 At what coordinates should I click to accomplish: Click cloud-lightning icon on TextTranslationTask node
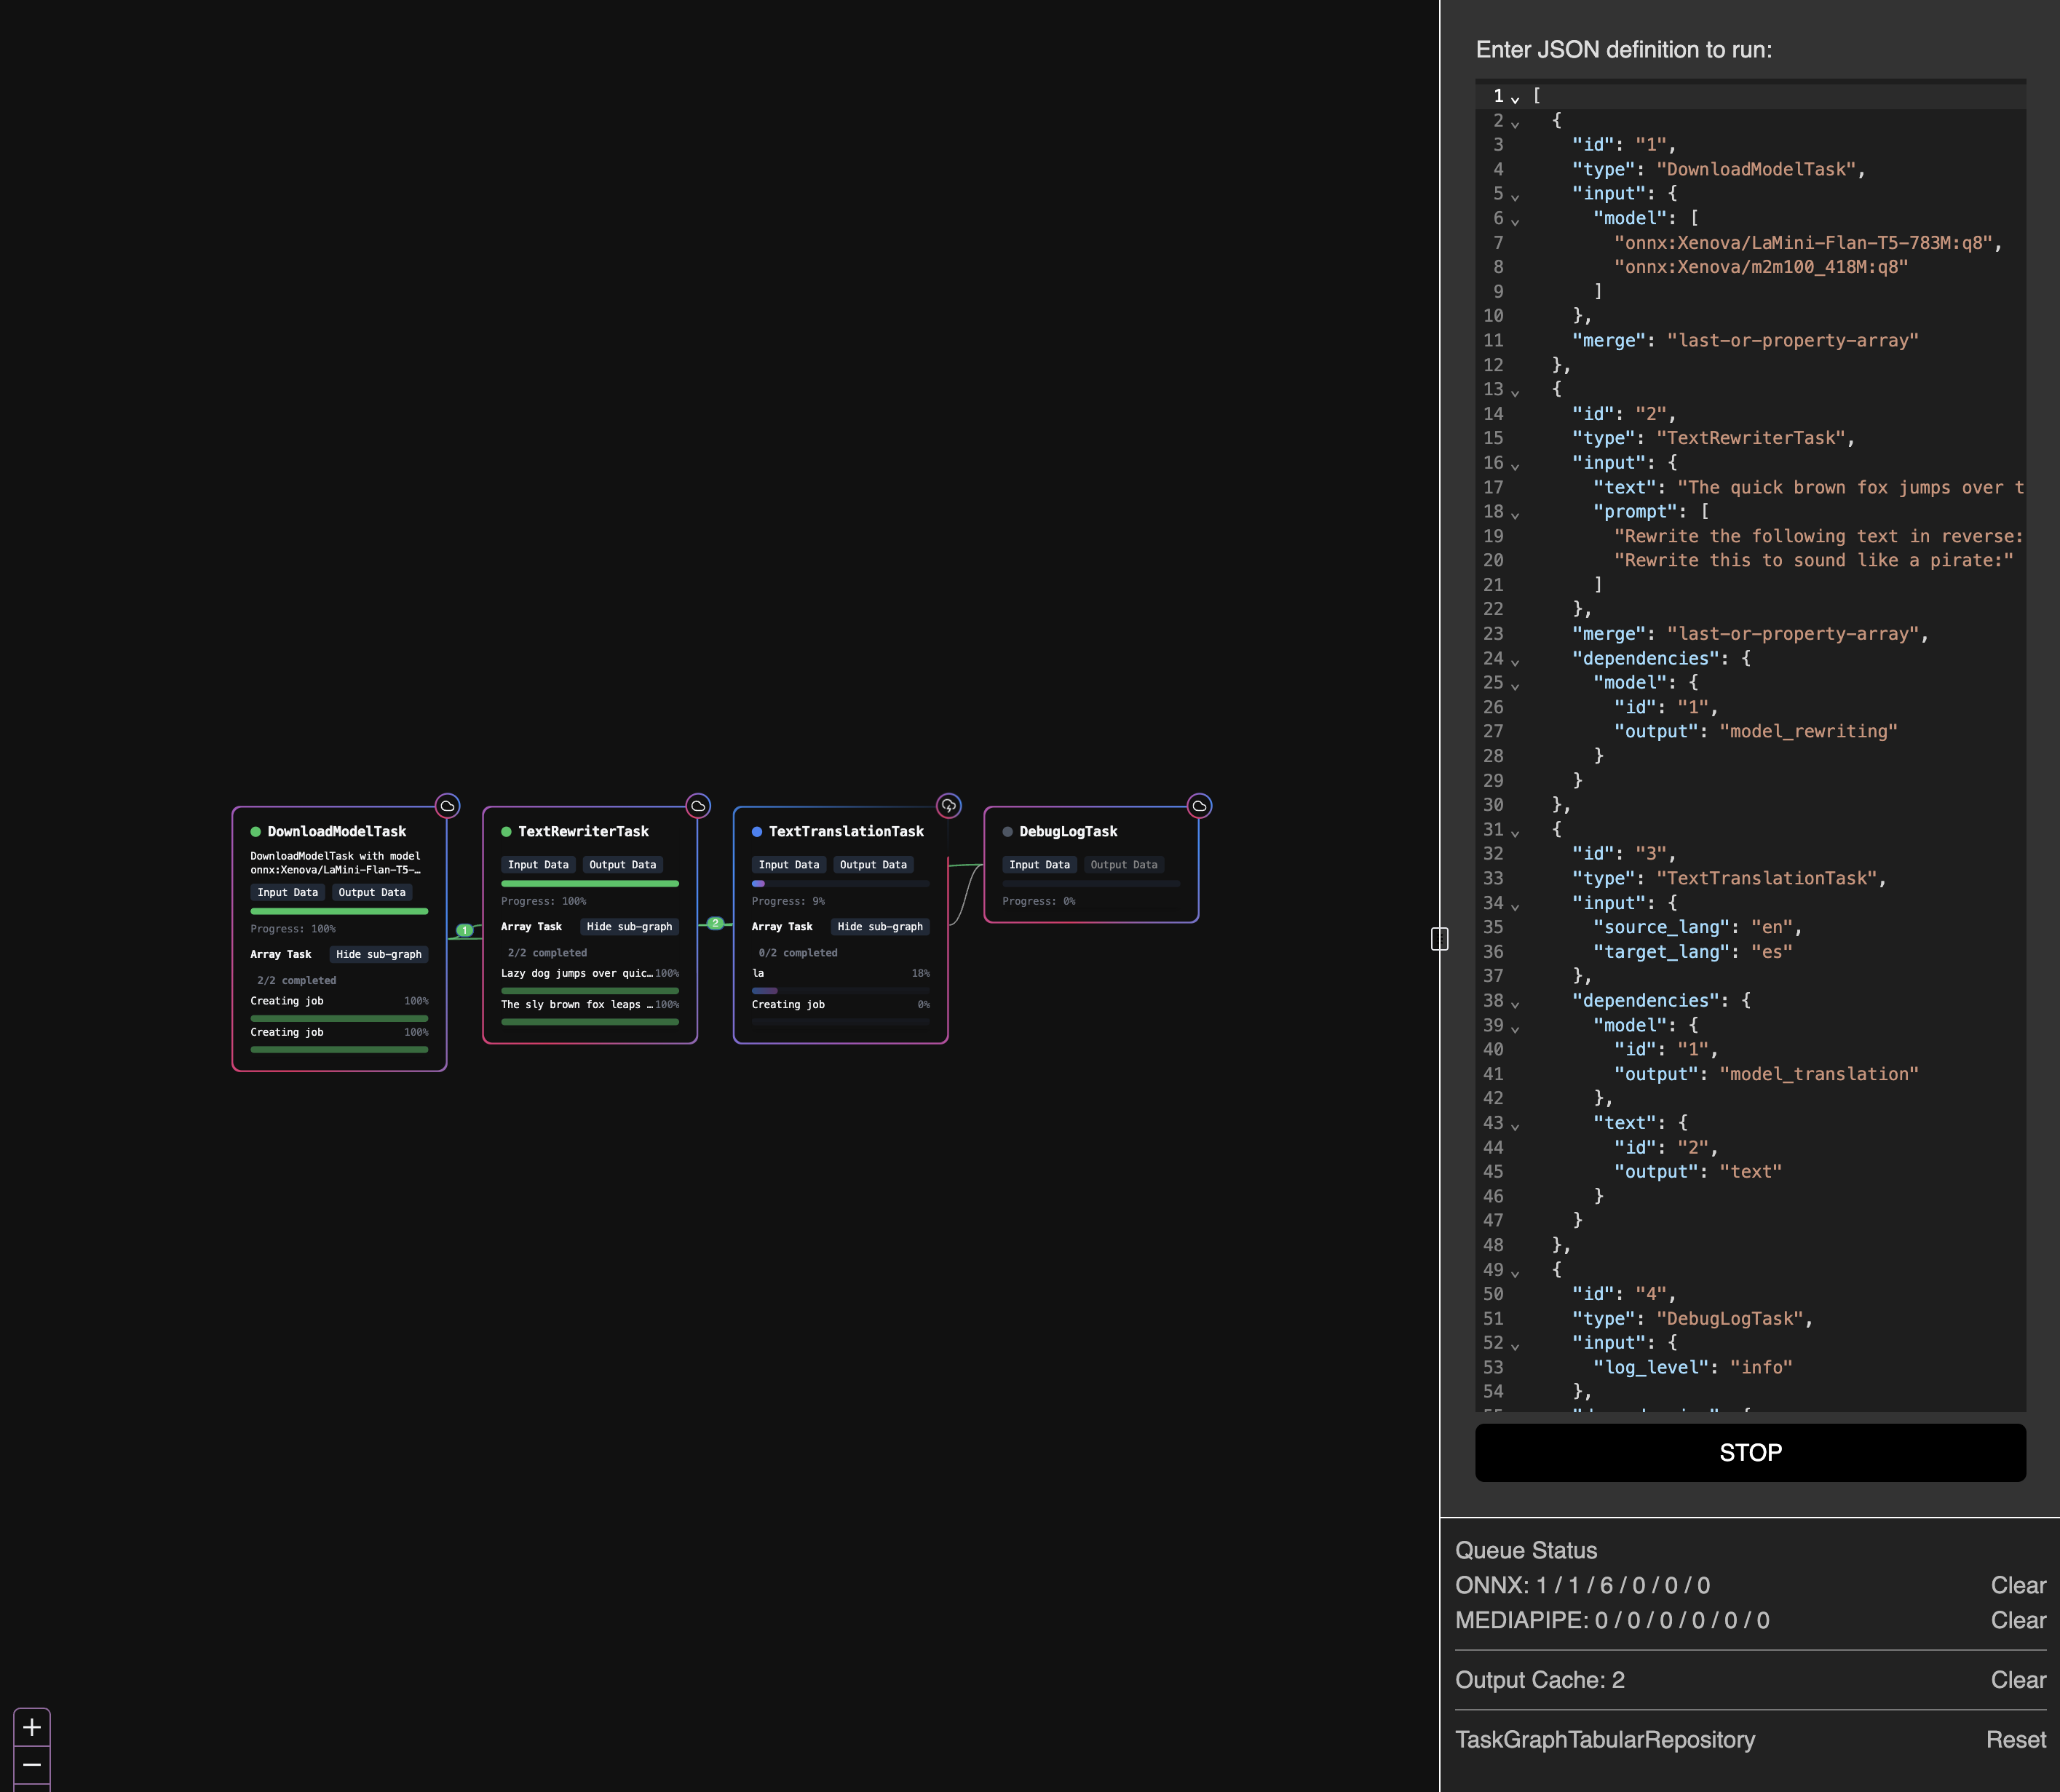[x=949, y=806]
